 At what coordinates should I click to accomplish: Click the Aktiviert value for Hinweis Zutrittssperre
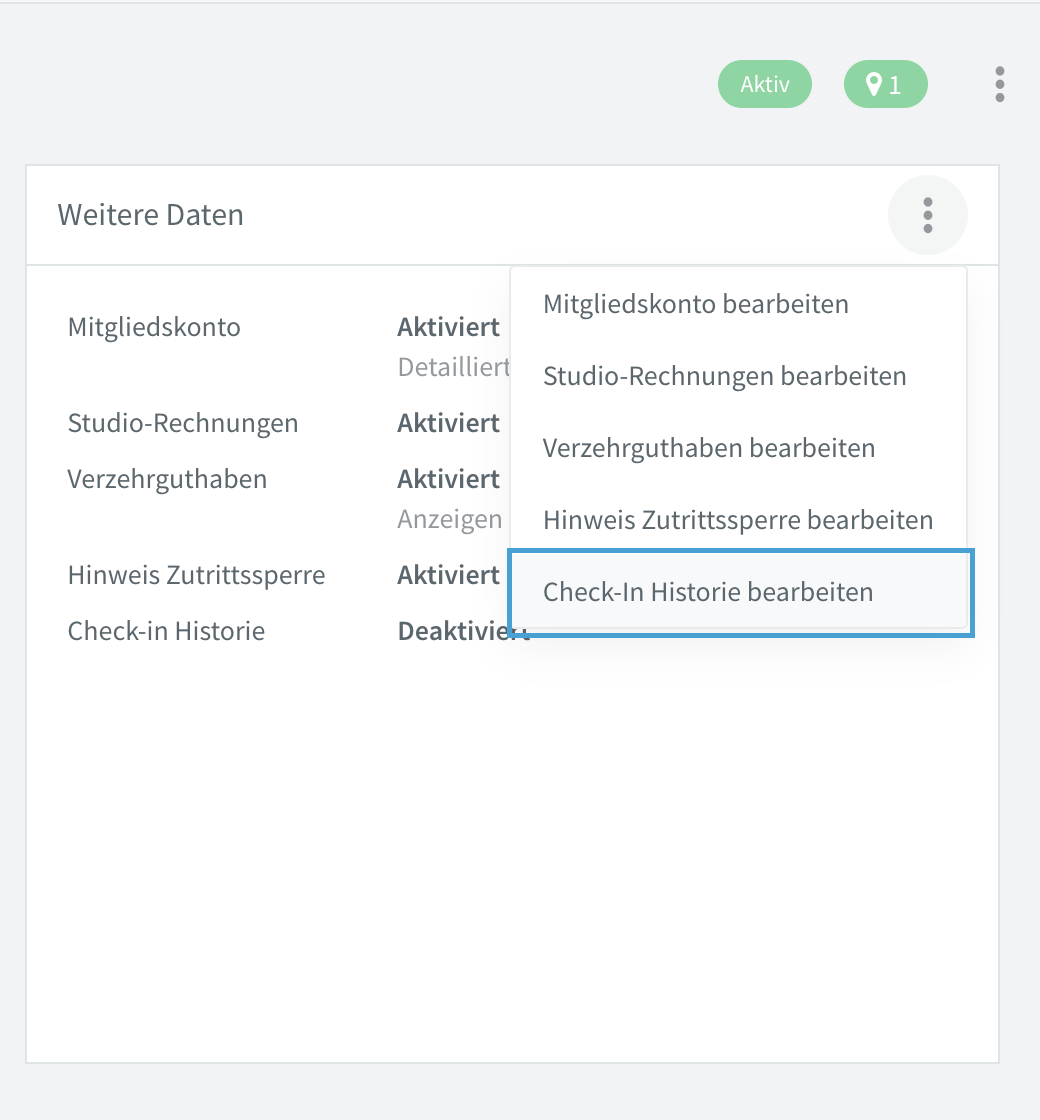tap(449, 575)
